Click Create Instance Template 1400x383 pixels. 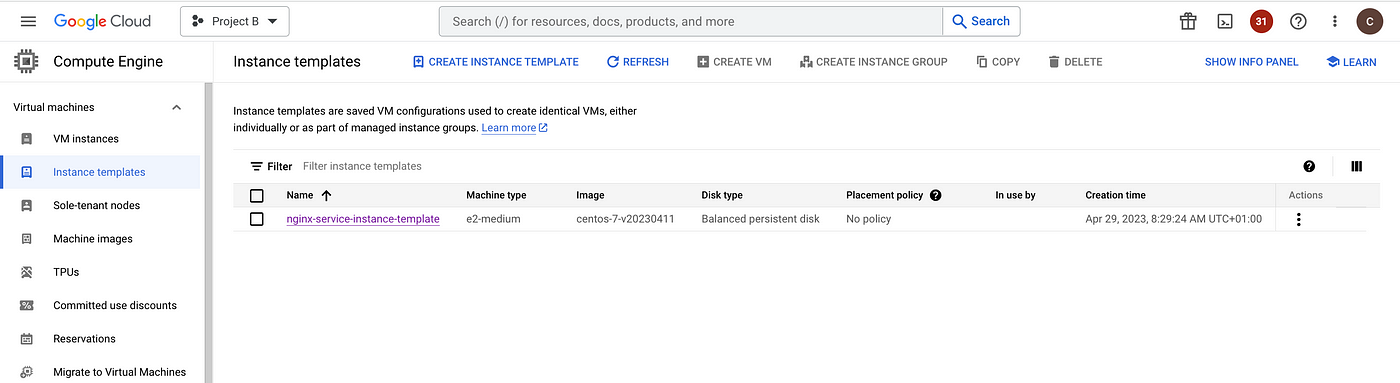[495, 62]
